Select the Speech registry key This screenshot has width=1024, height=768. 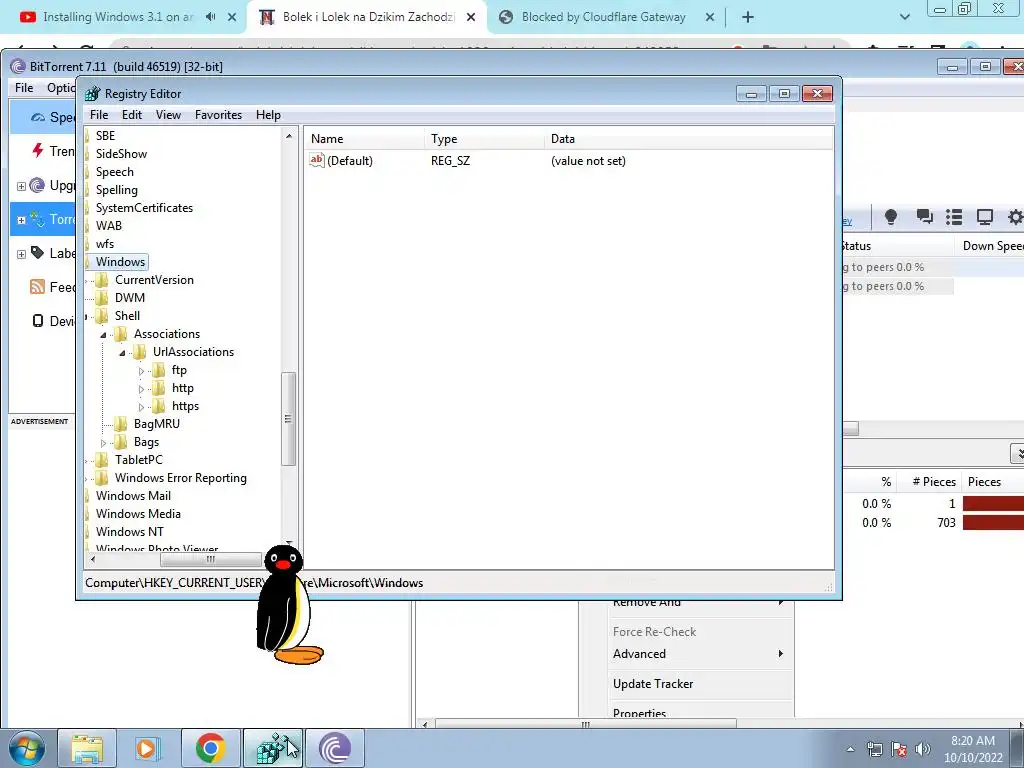click(x=114, y=172)
